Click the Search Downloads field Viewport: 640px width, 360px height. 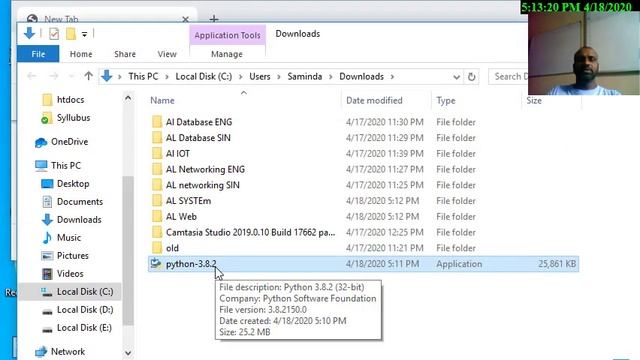[508, 76]
